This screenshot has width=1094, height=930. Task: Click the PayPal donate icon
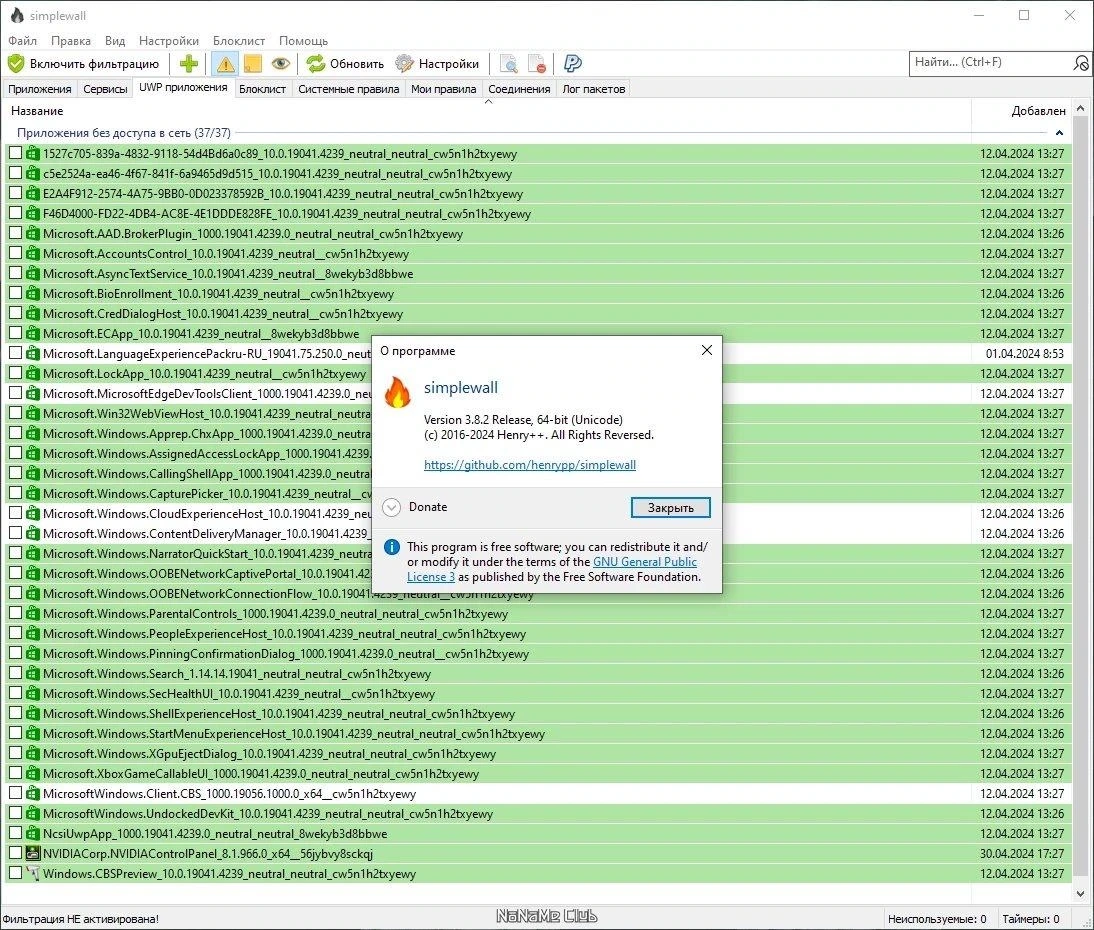tap(573, 64)
